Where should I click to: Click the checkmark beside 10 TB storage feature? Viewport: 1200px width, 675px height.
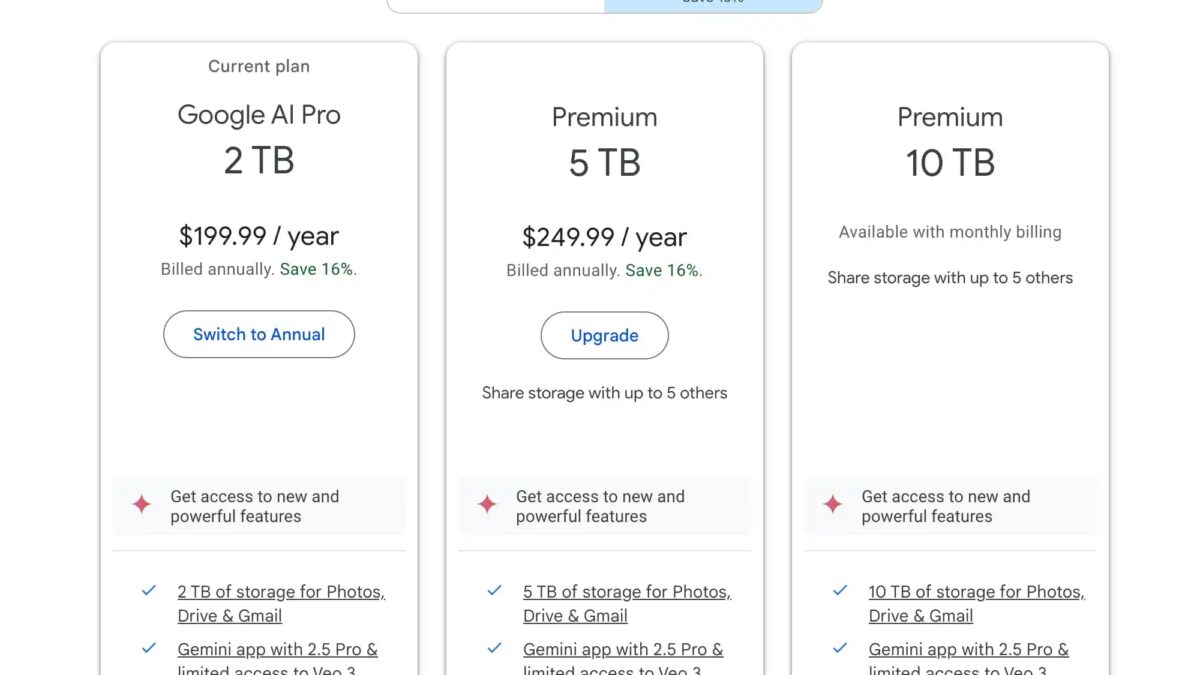click(x=839, y=591)
